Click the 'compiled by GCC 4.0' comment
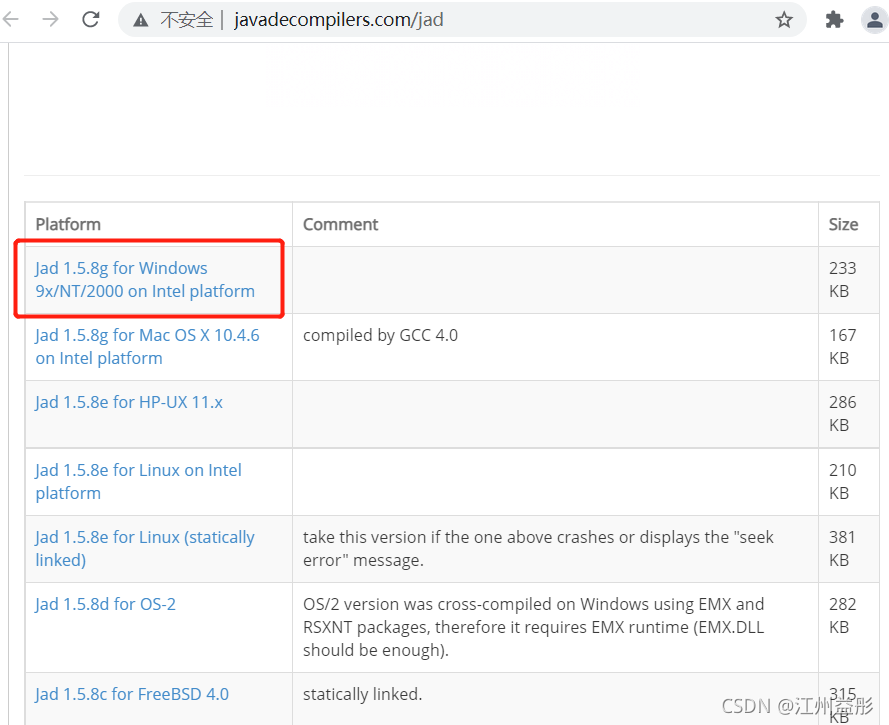The width and height of the screenshot is (889, 725). [x=380, y=335]
